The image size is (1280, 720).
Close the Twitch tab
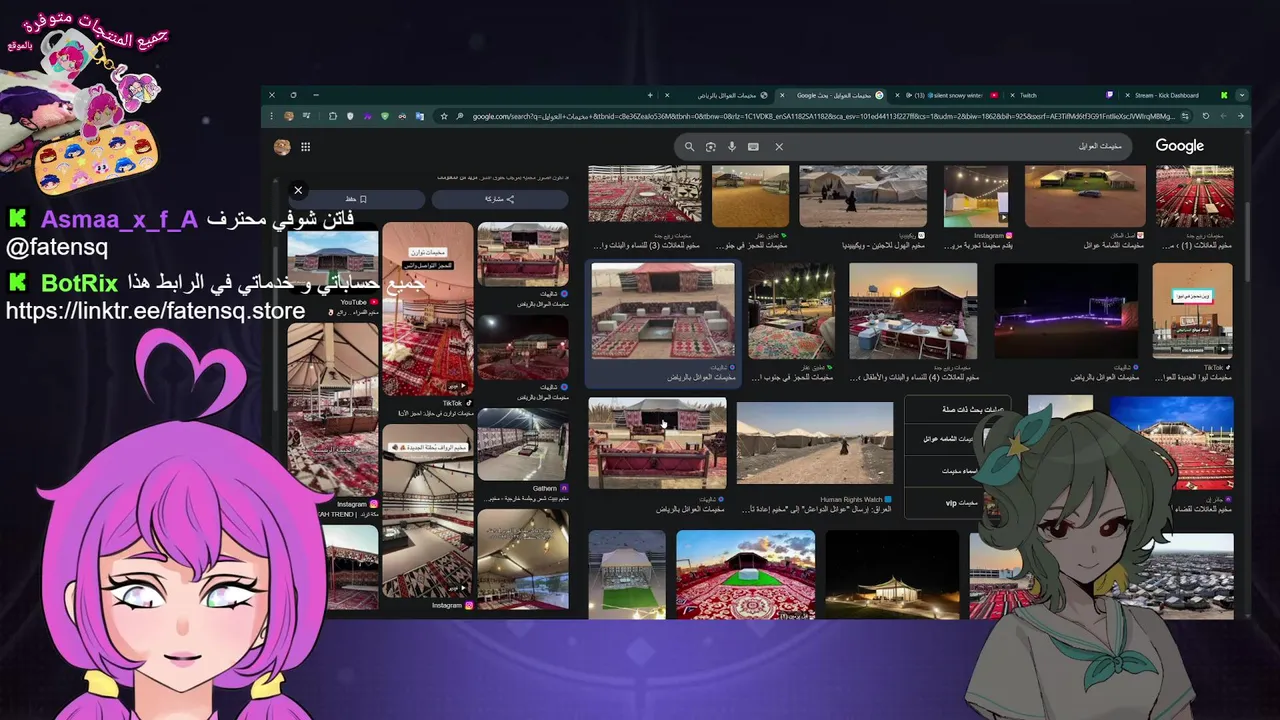(x=1012, y=95)
